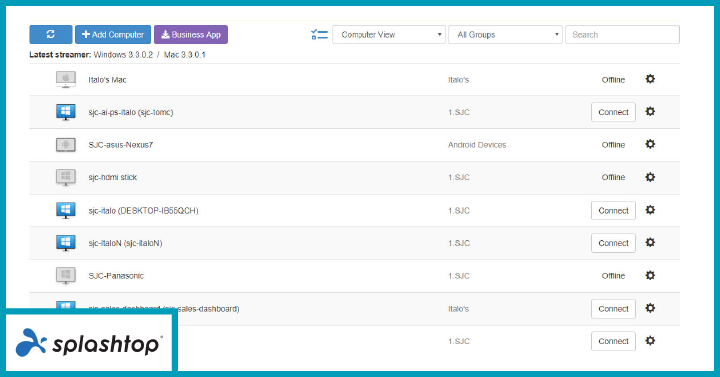This screenshot has height=377, width=720.
Task: Click the Italo's Mac computer icon
Action: [66, 79]
